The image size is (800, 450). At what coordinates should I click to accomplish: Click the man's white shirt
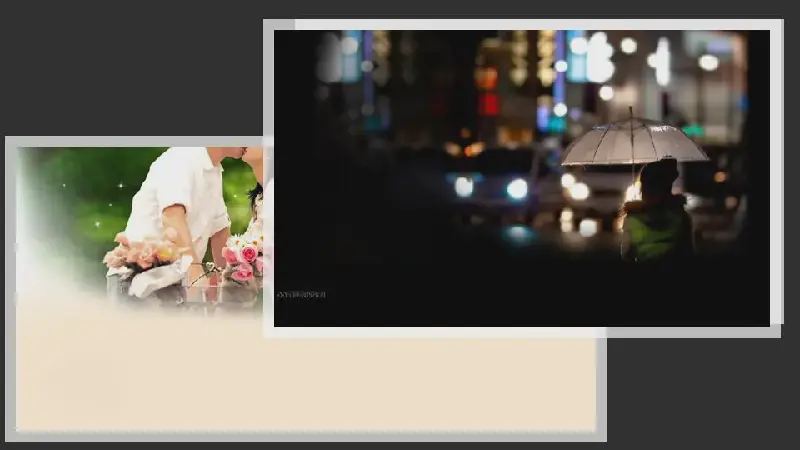click(182, 195)
